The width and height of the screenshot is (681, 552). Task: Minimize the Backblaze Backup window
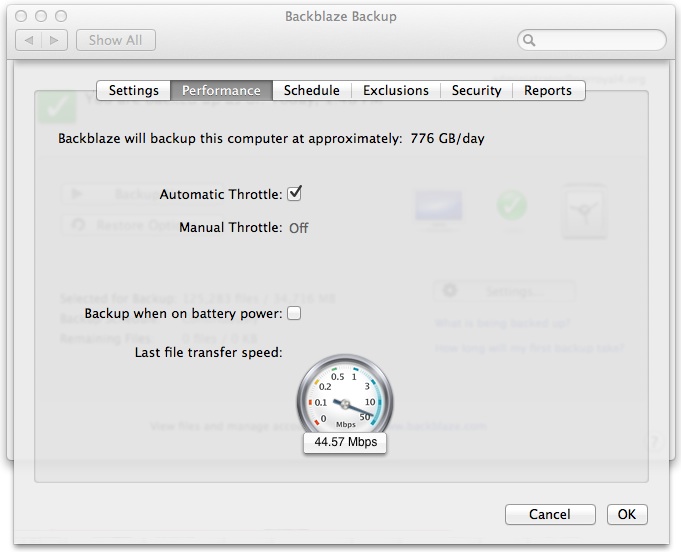tap(41, 16)
